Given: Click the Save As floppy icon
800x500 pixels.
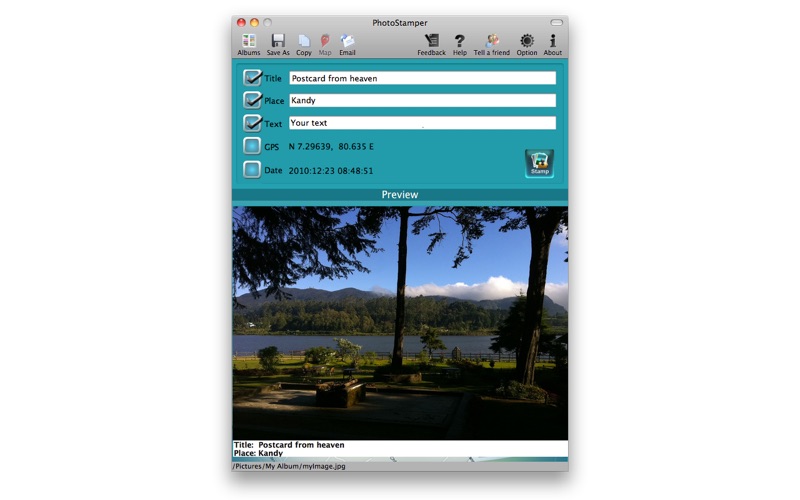Looking at the screenshot, I should pos(278,42).
